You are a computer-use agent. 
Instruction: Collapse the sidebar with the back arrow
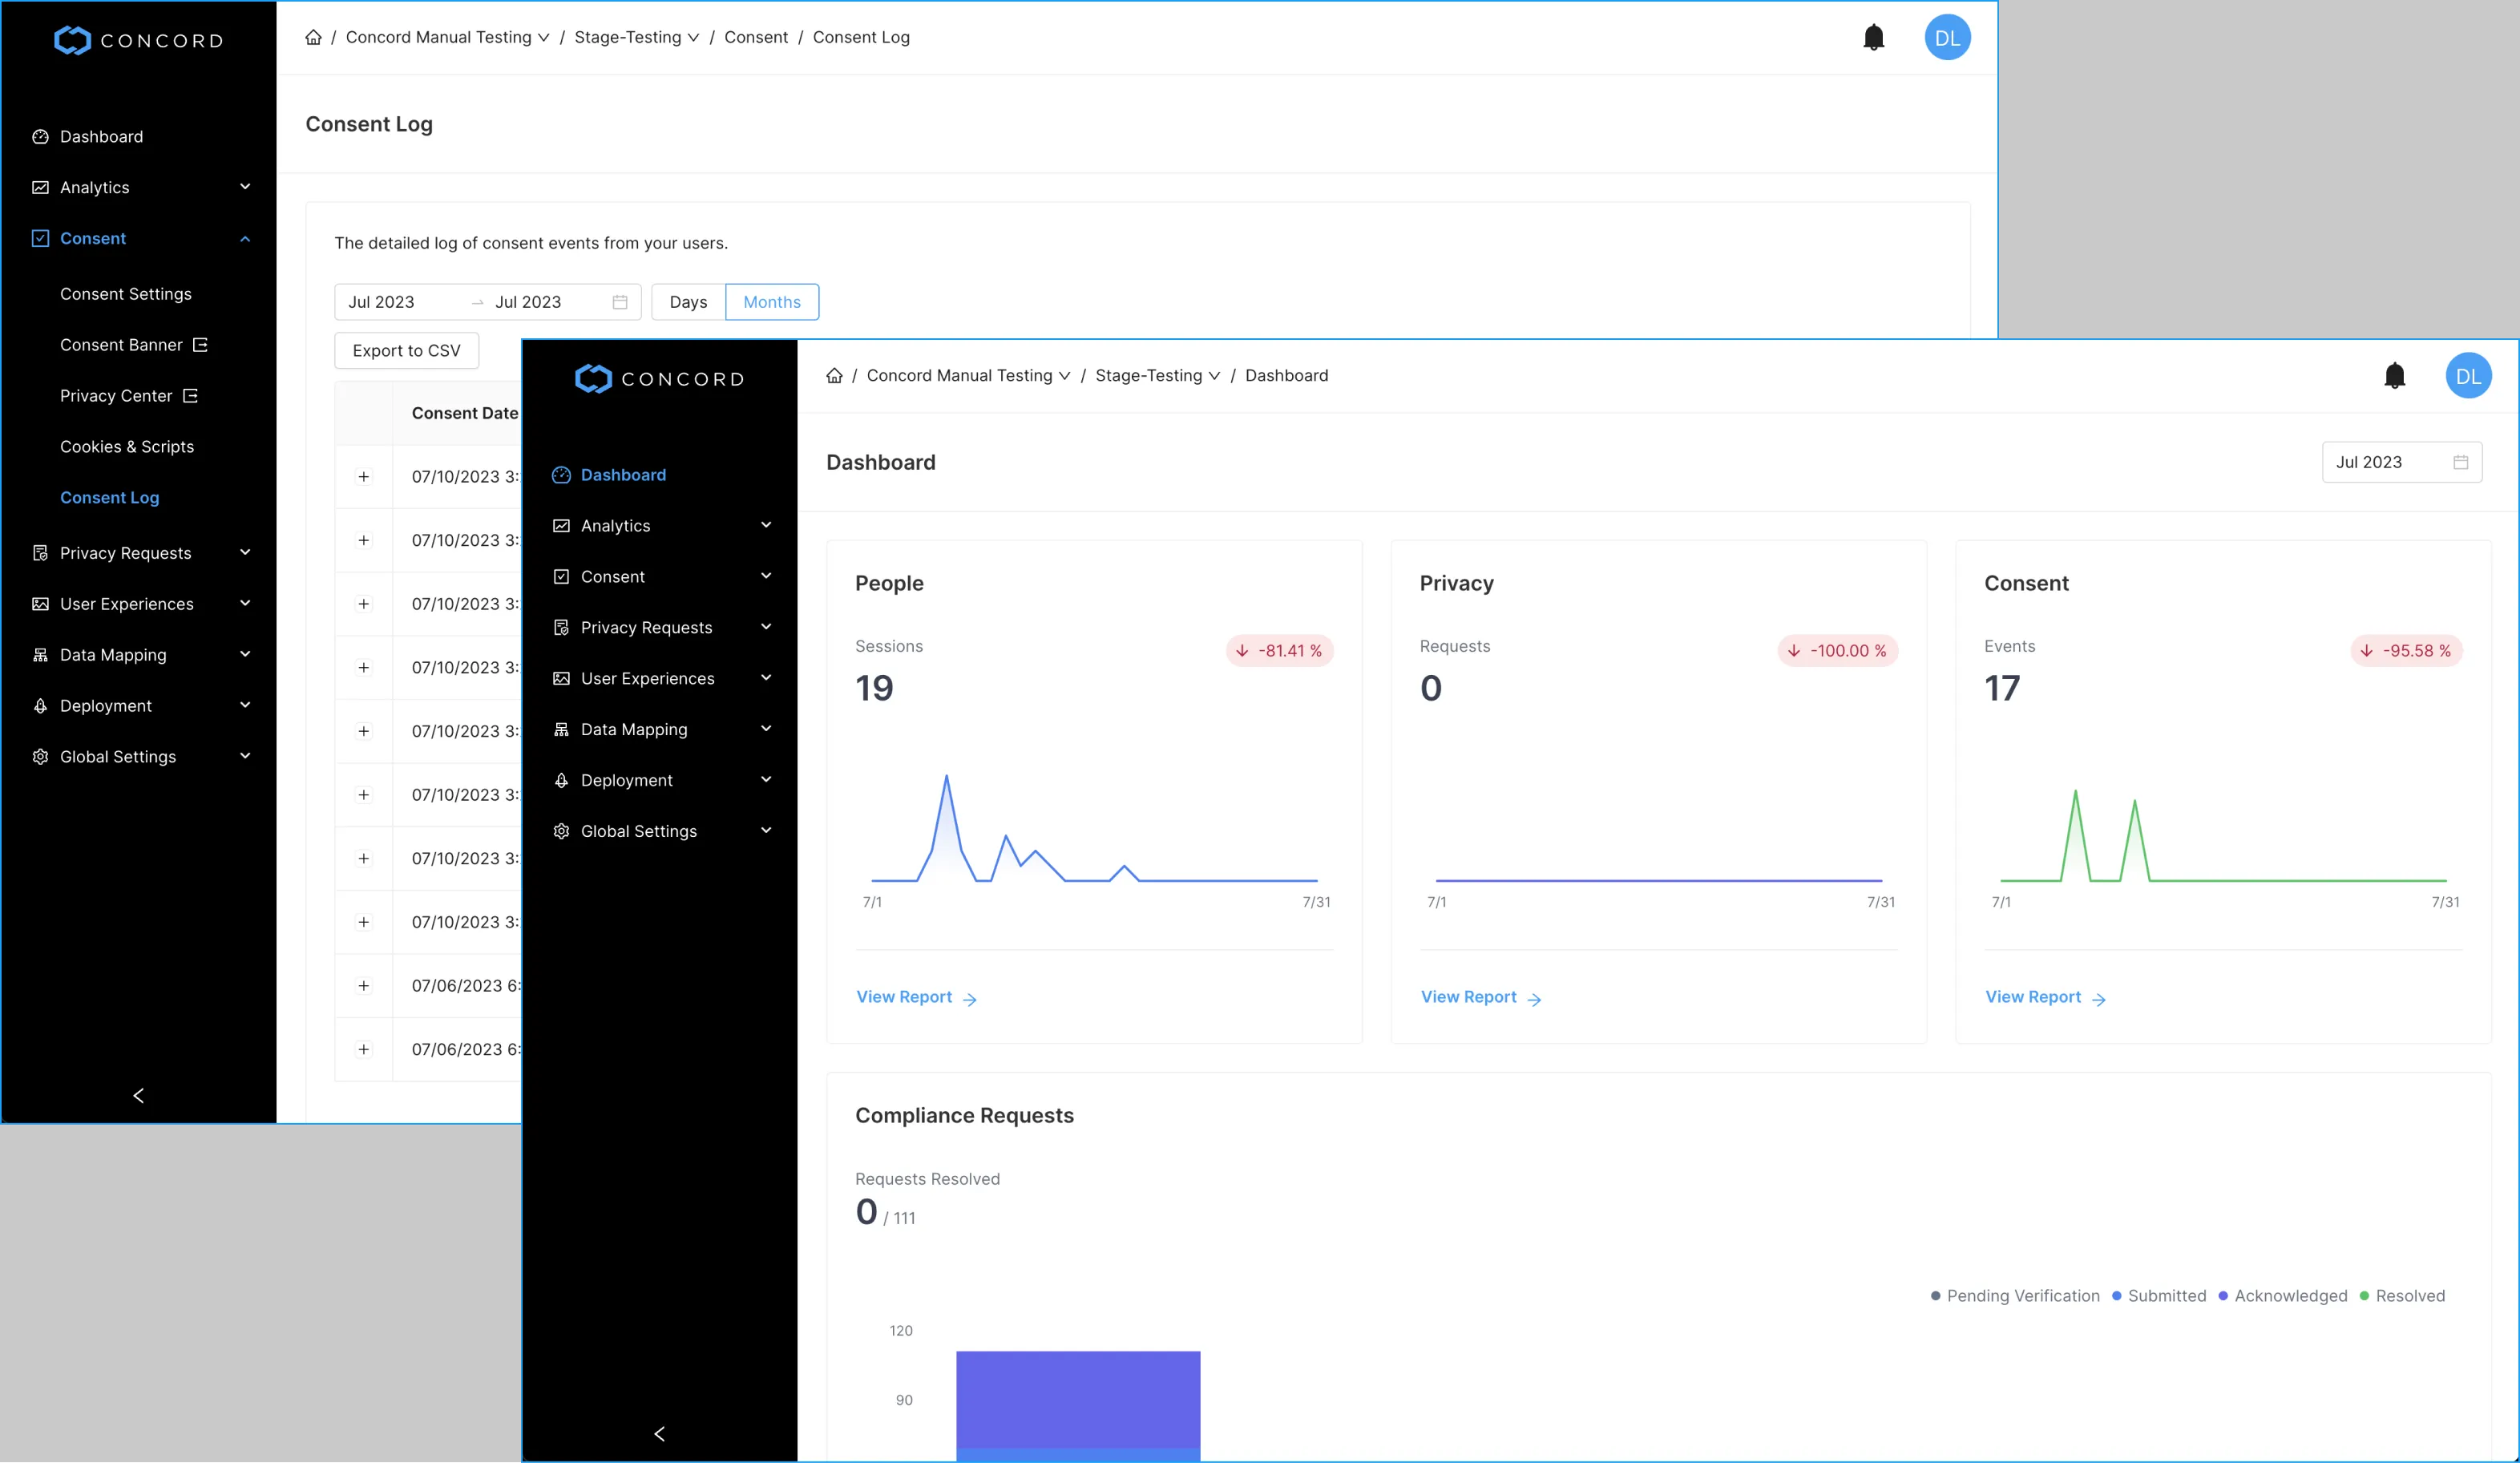click(659, 1433)
